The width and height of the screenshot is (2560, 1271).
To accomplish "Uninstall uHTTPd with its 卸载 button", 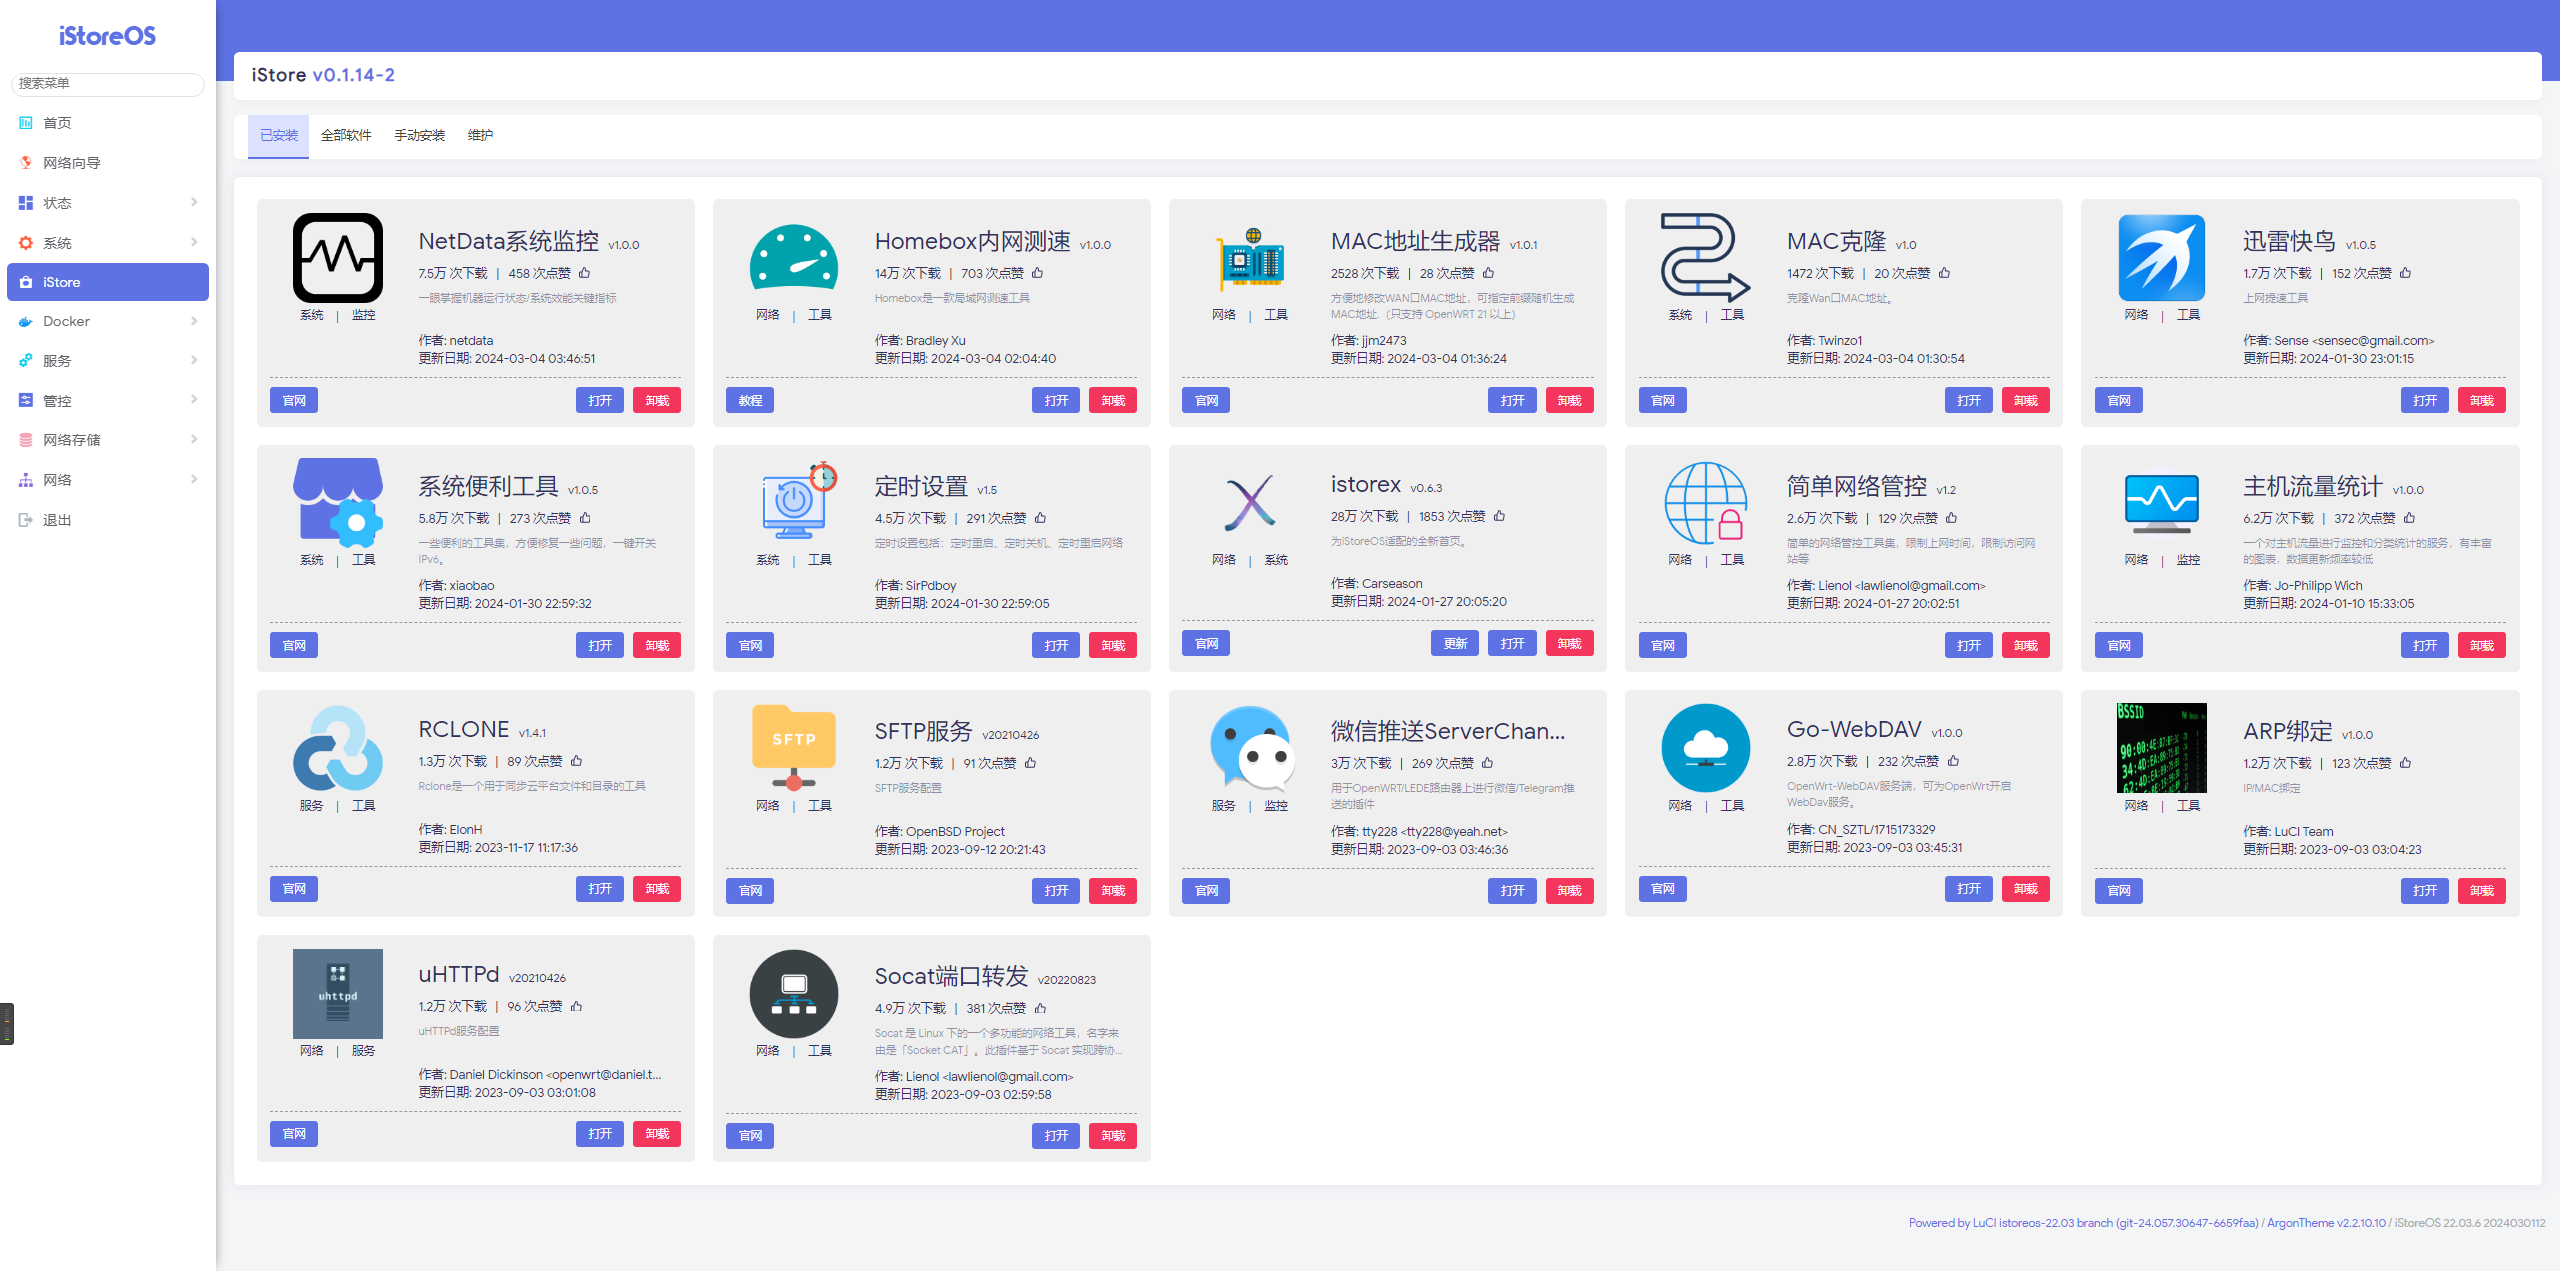I will [657, 1133].
